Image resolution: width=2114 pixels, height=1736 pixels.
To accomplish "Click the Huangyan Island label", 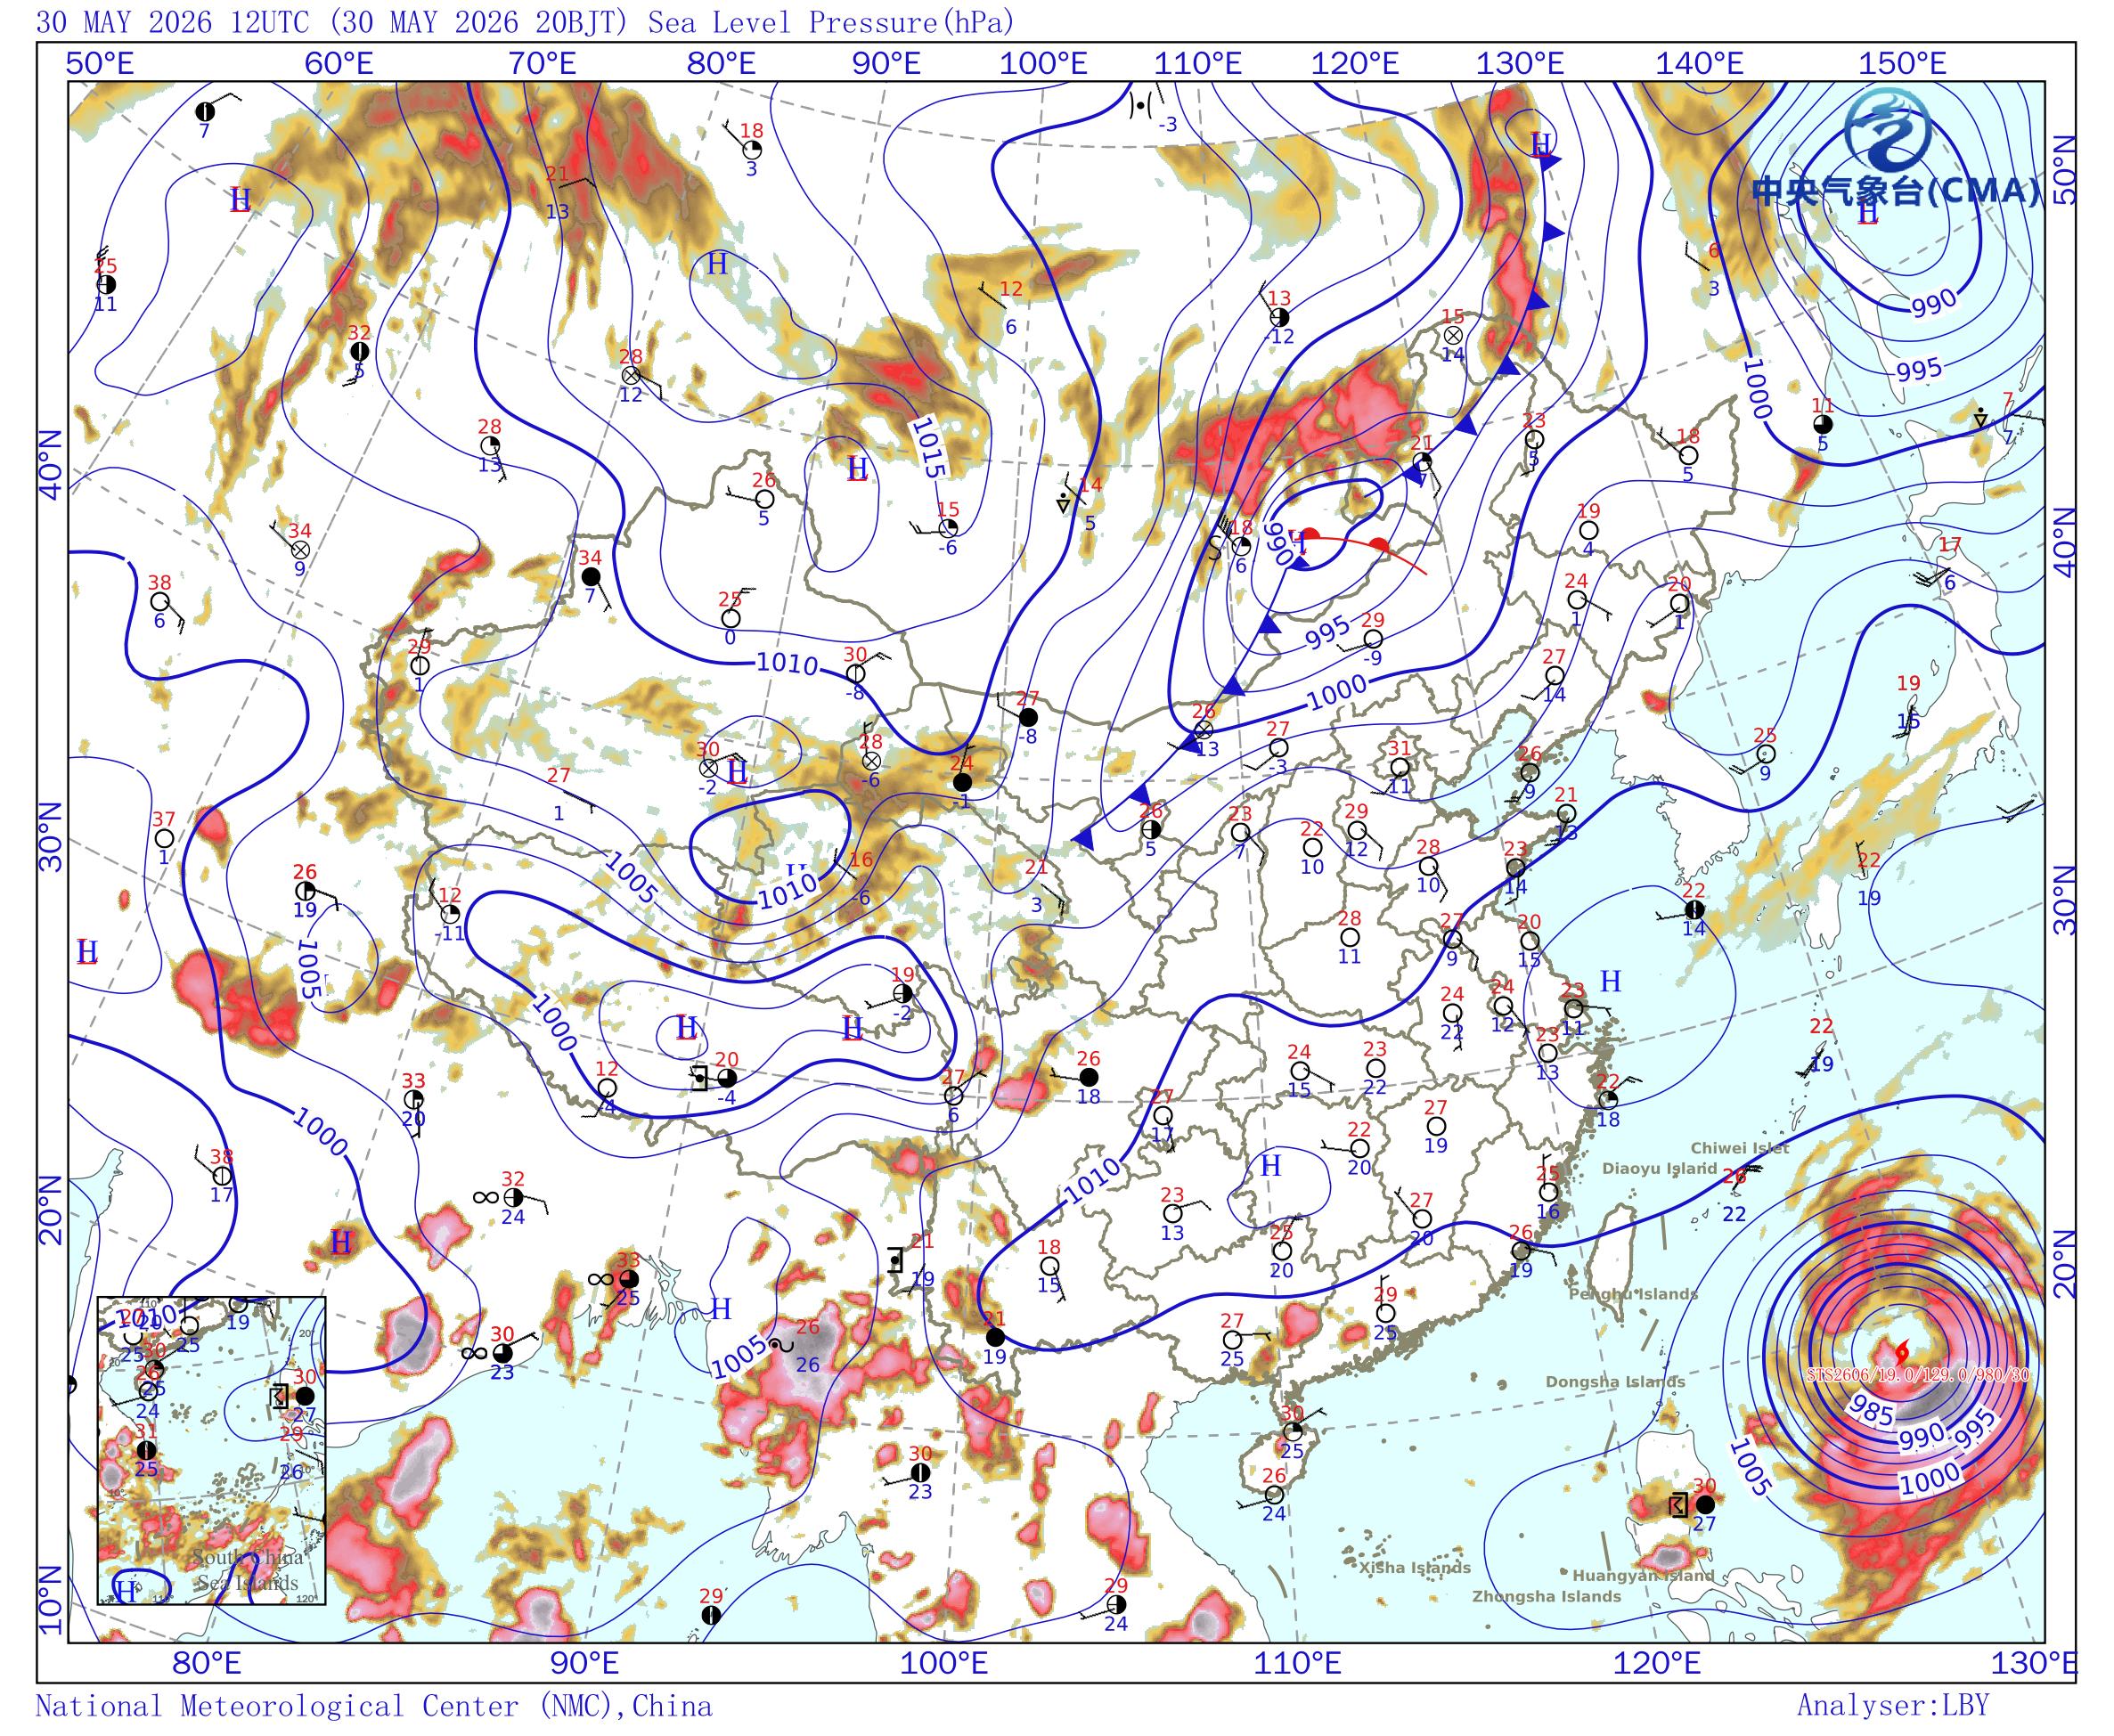I will (1643, 1575).
